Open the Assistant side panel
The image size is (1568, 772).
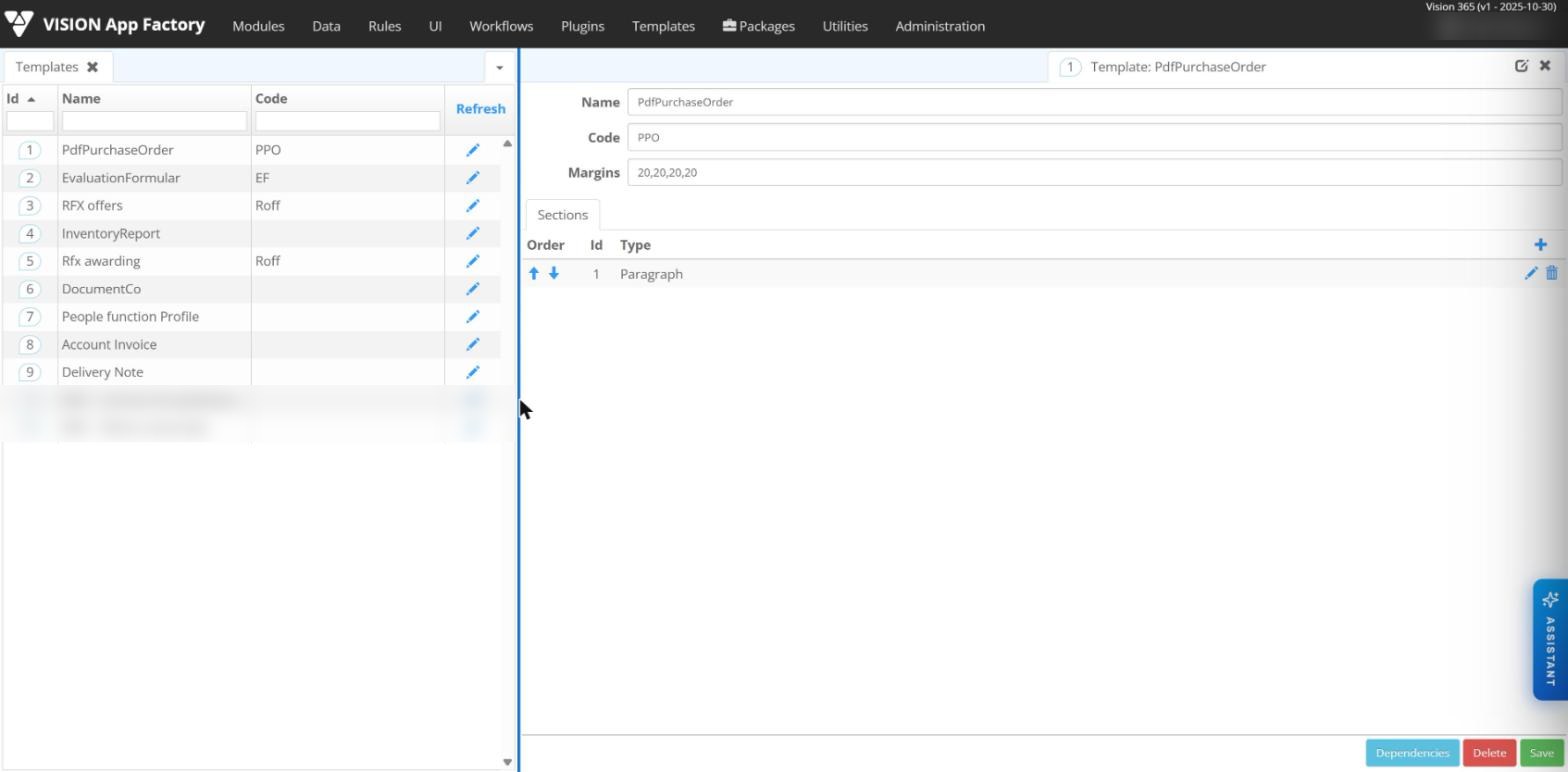pos(1550,640)
